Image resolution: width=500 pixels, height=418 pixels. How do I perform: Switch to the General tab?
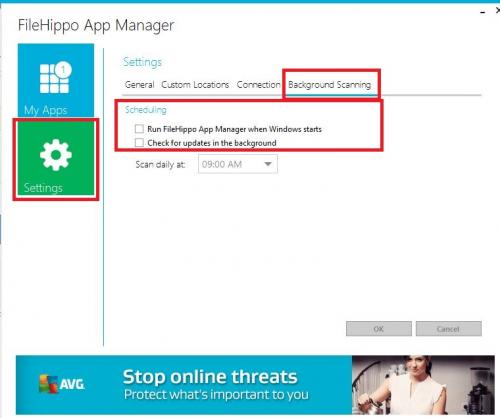tap(139, 85)
